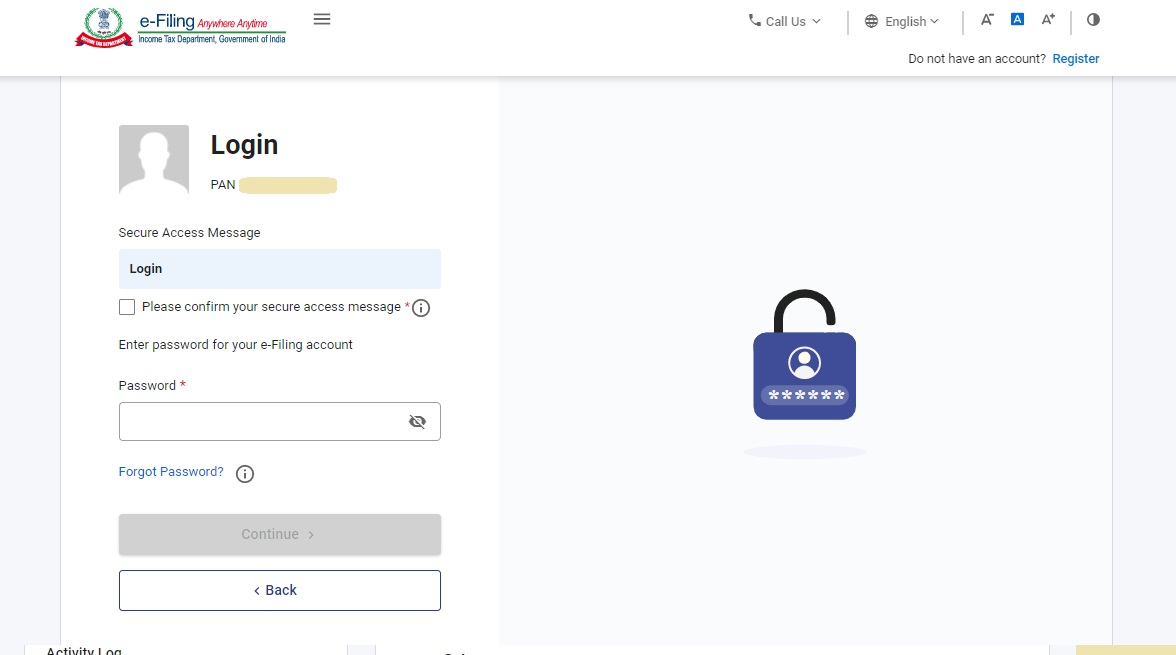
Task: Toggle password visibility with the eye icon
Action: (417, 421)
